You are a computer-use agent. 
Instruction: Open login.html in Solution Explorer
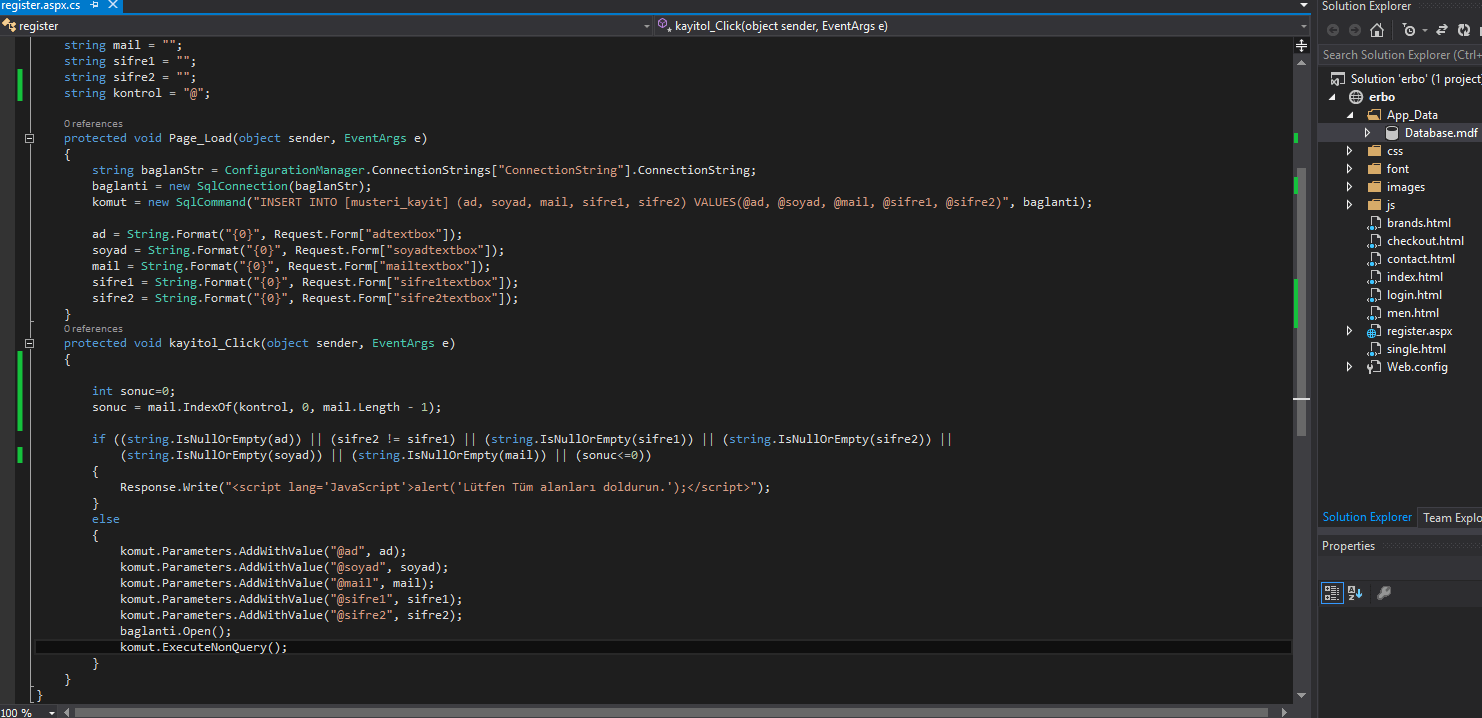1413,295
